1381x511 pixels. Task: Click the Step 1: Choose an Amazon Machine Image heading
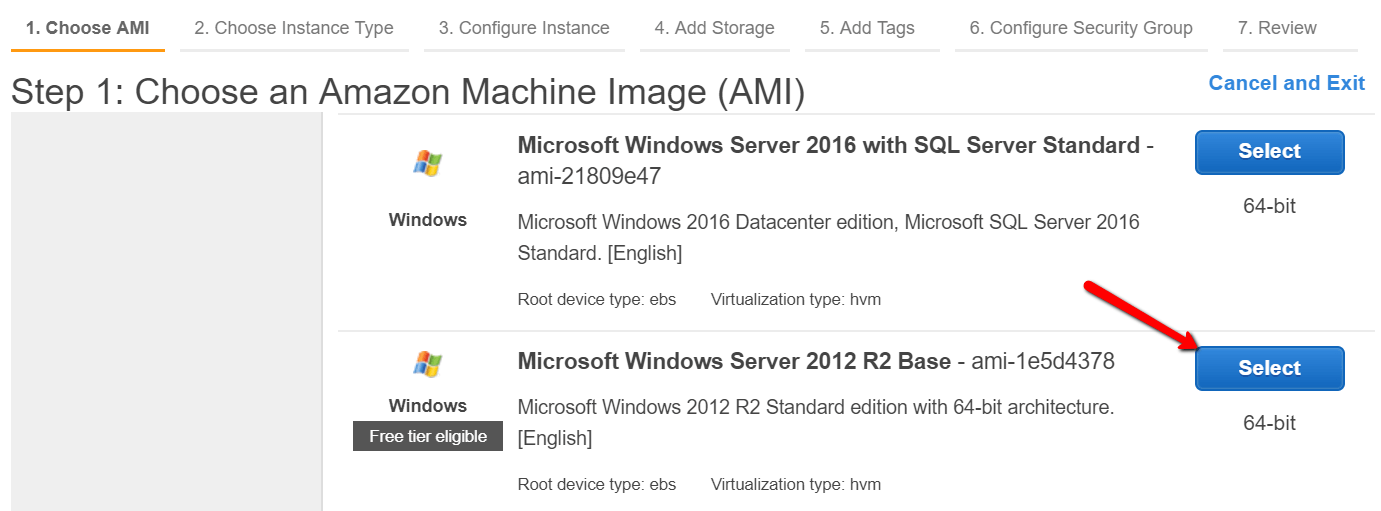tap(408, 92)
